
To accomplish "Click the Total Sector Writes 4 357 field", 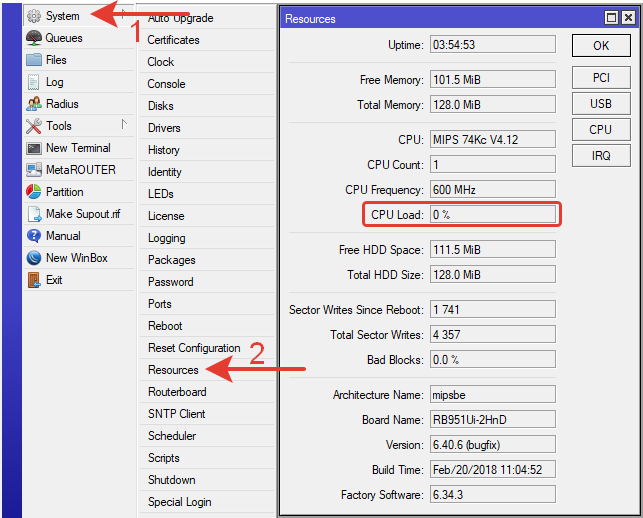I will (493, 335).
